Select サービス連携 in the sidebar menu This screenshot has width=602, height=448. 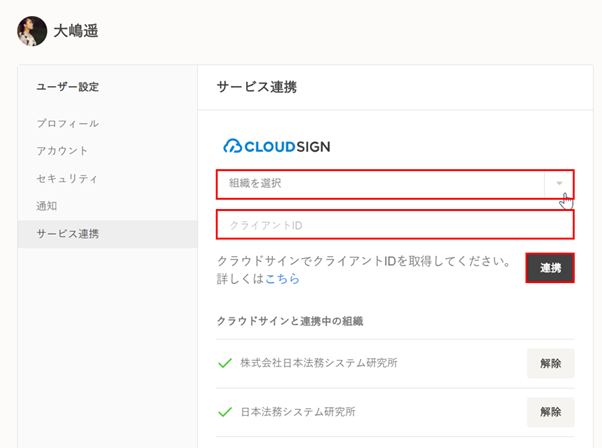pyautogui.click(x=67, y=234)
